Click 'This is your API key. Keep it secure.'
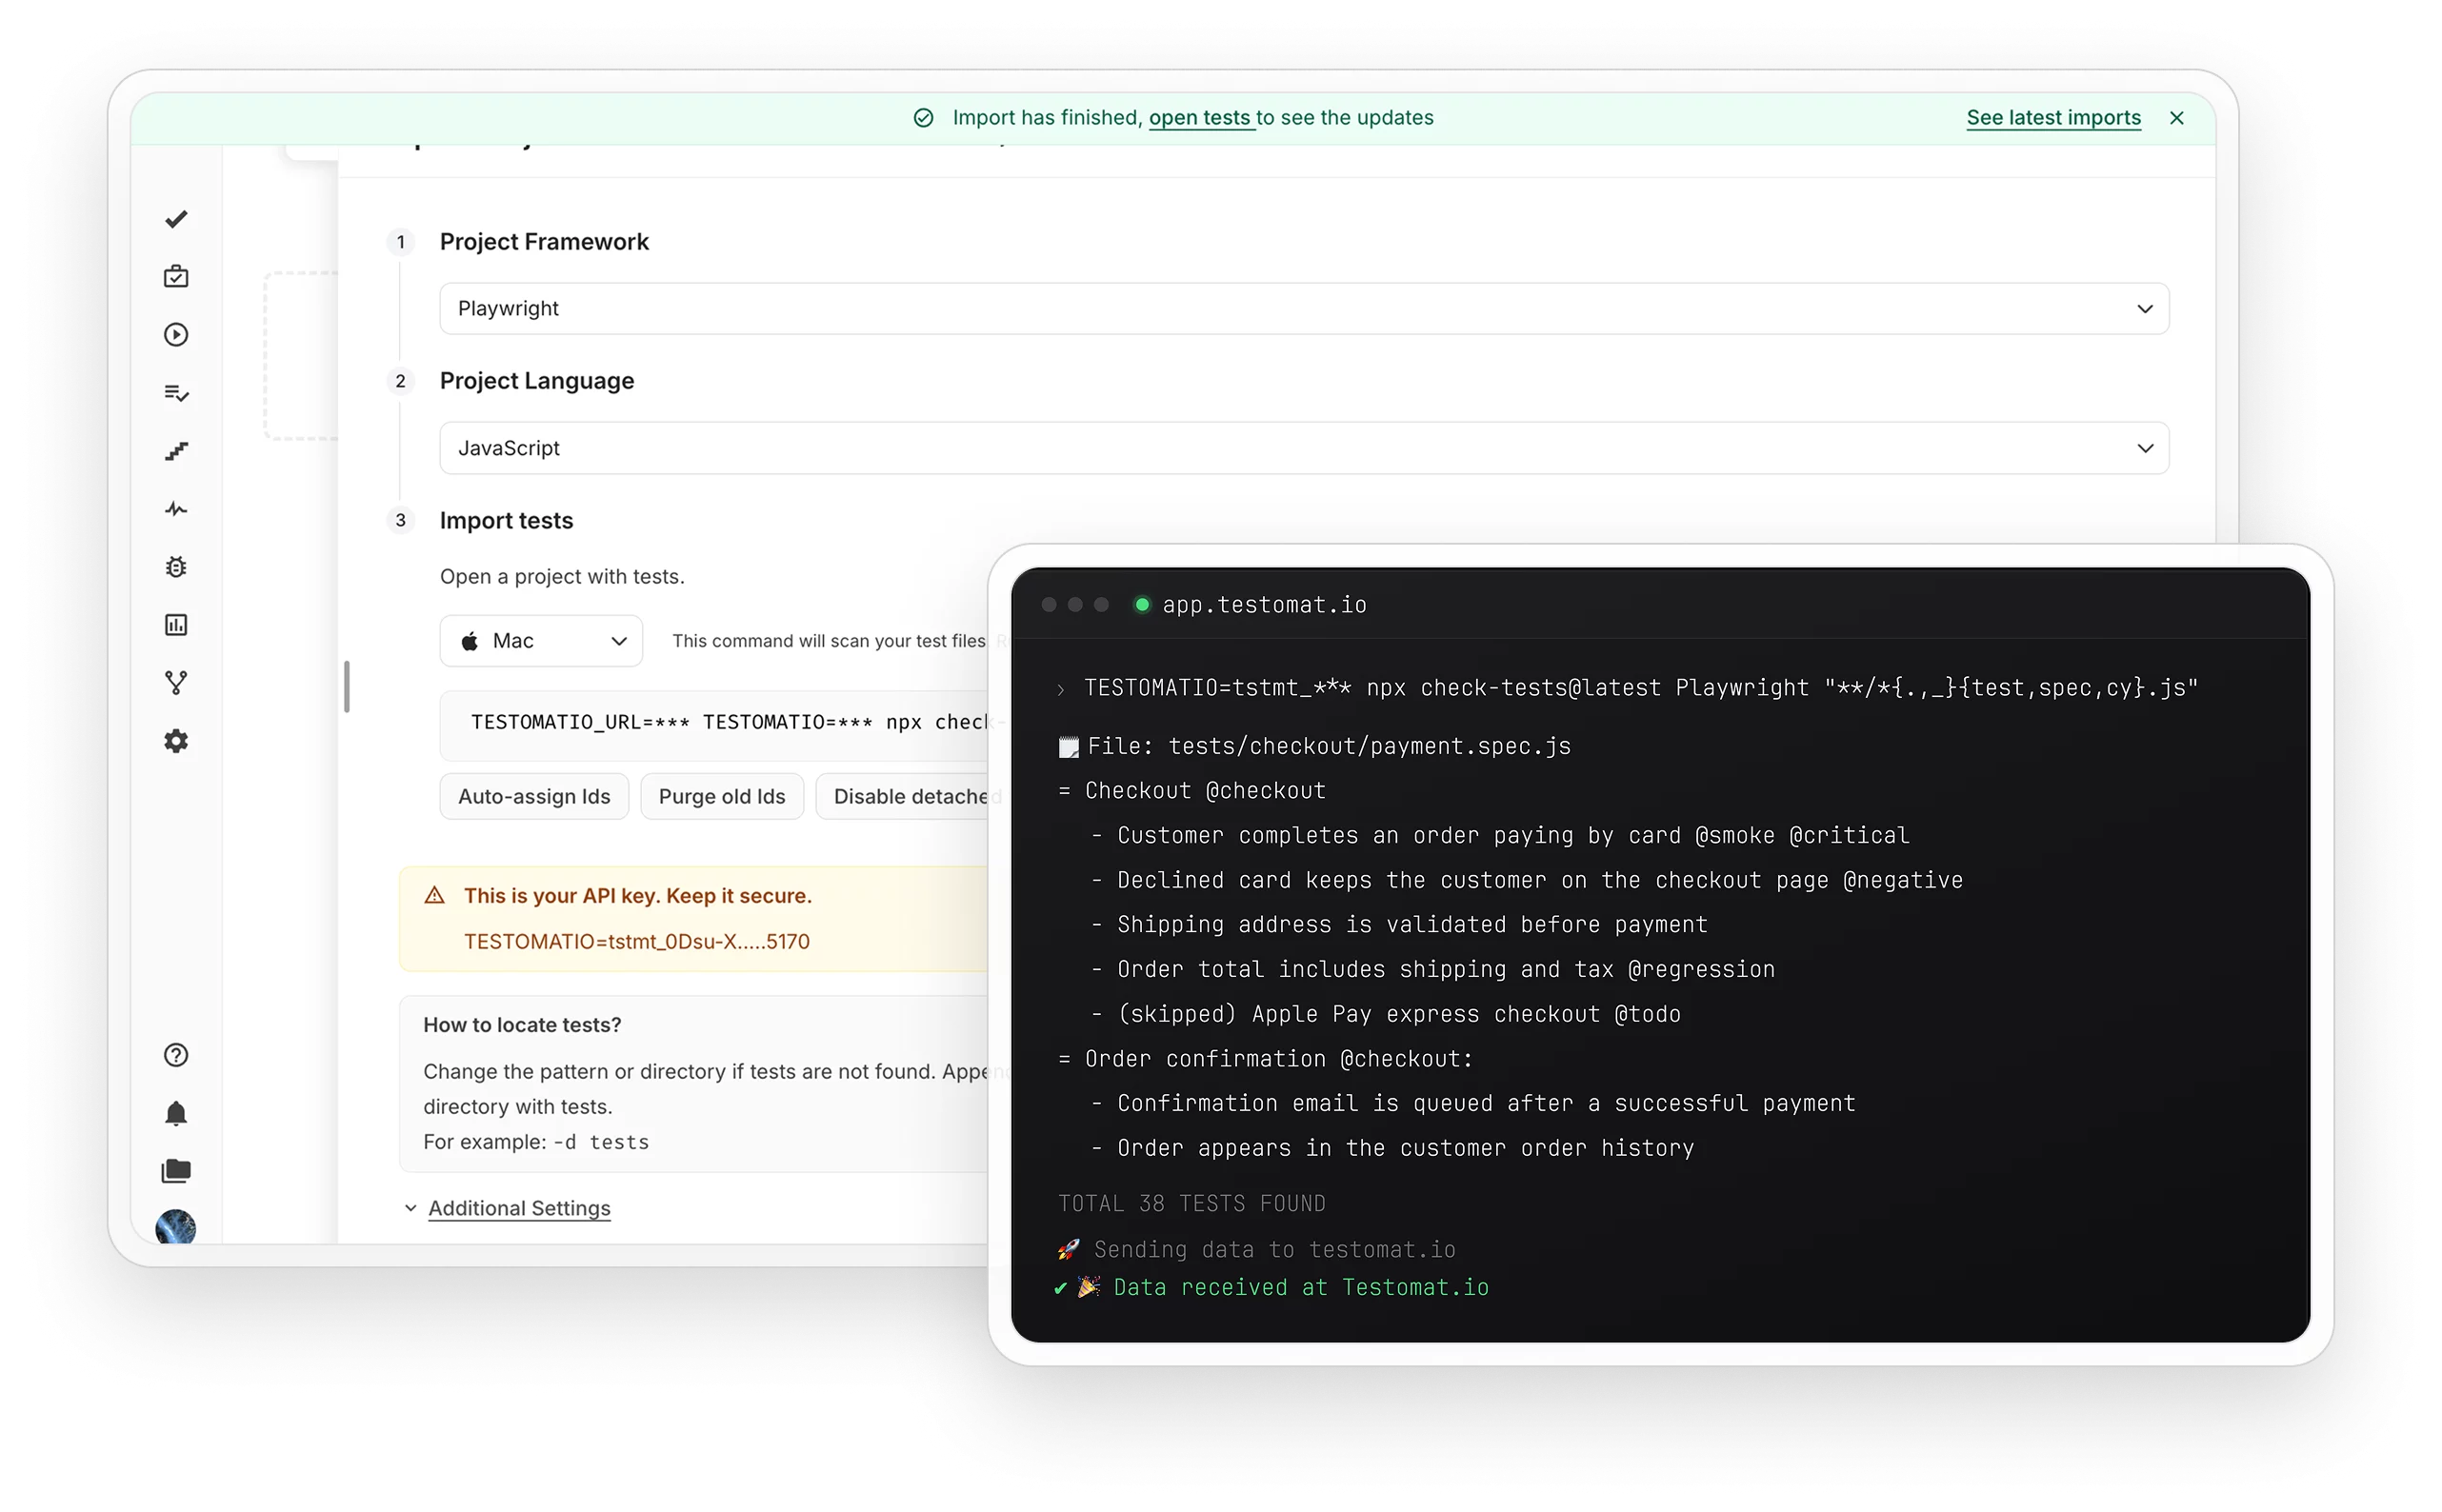Viewport: 2442px width, 1512px height. tap(638, 896)
